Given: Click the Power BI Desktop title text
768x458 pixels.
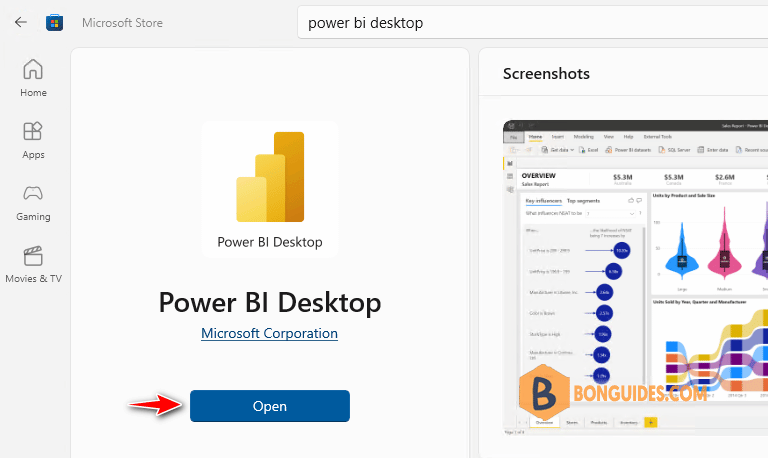Looking at the screenshot, I should pyautogui.click(x=270, y=302).
